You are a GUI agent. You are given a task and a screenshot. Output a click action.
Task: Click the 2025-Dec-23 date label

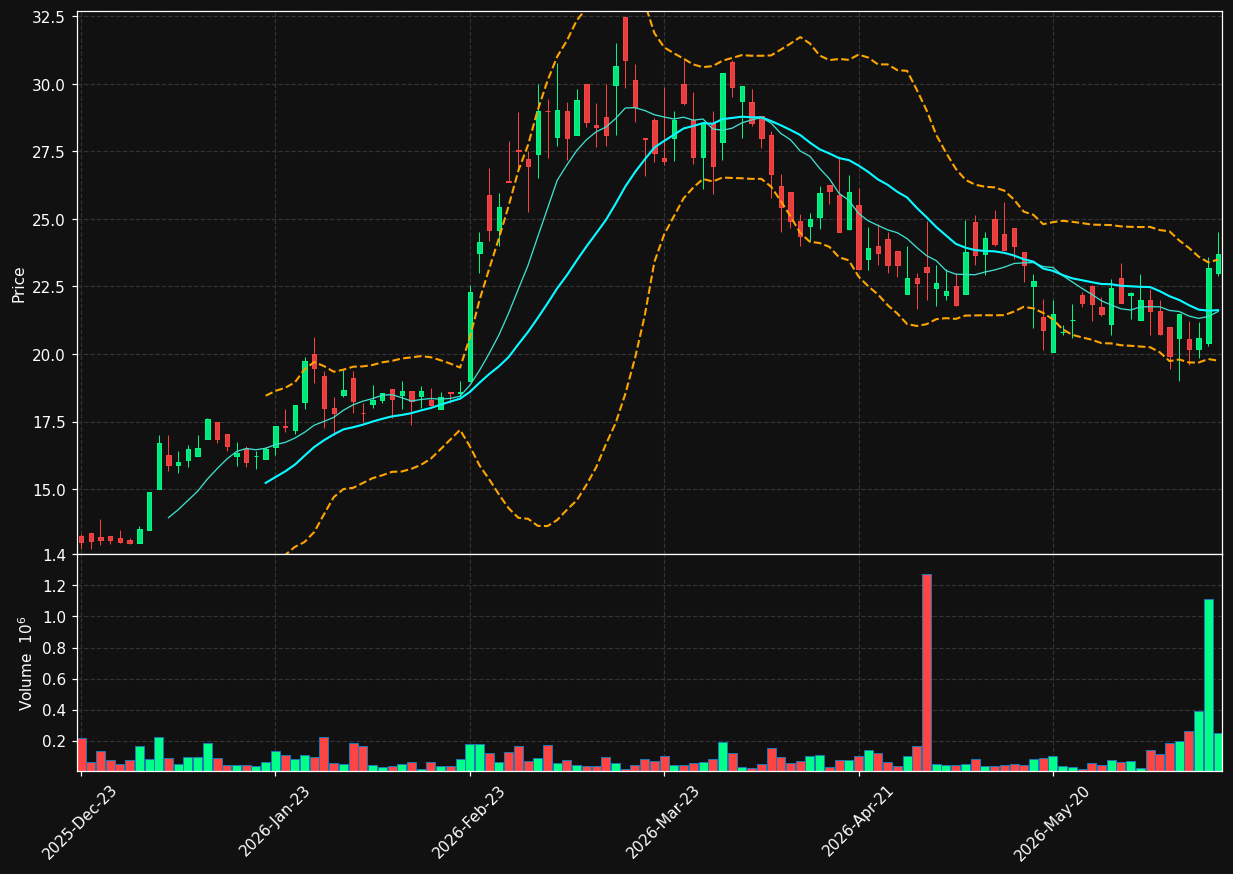point(80,823)
